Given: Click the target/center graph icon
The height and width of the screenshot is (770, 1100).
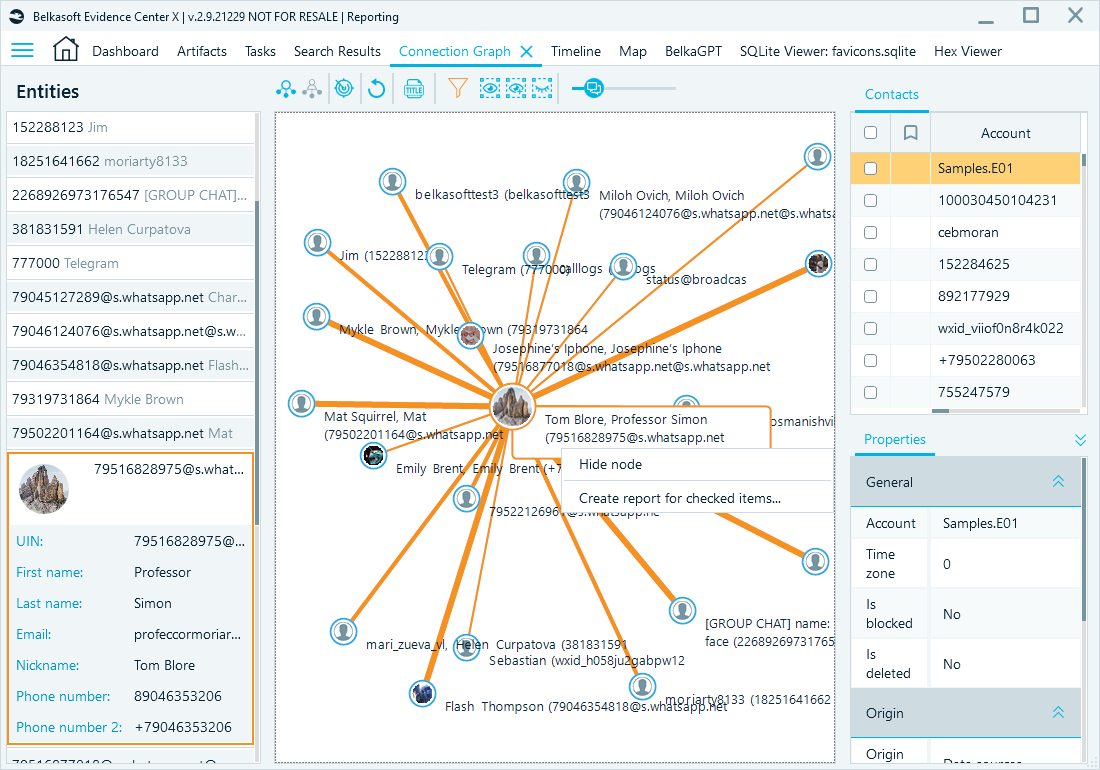Looking at the screenshot, I should pos(344,88).
